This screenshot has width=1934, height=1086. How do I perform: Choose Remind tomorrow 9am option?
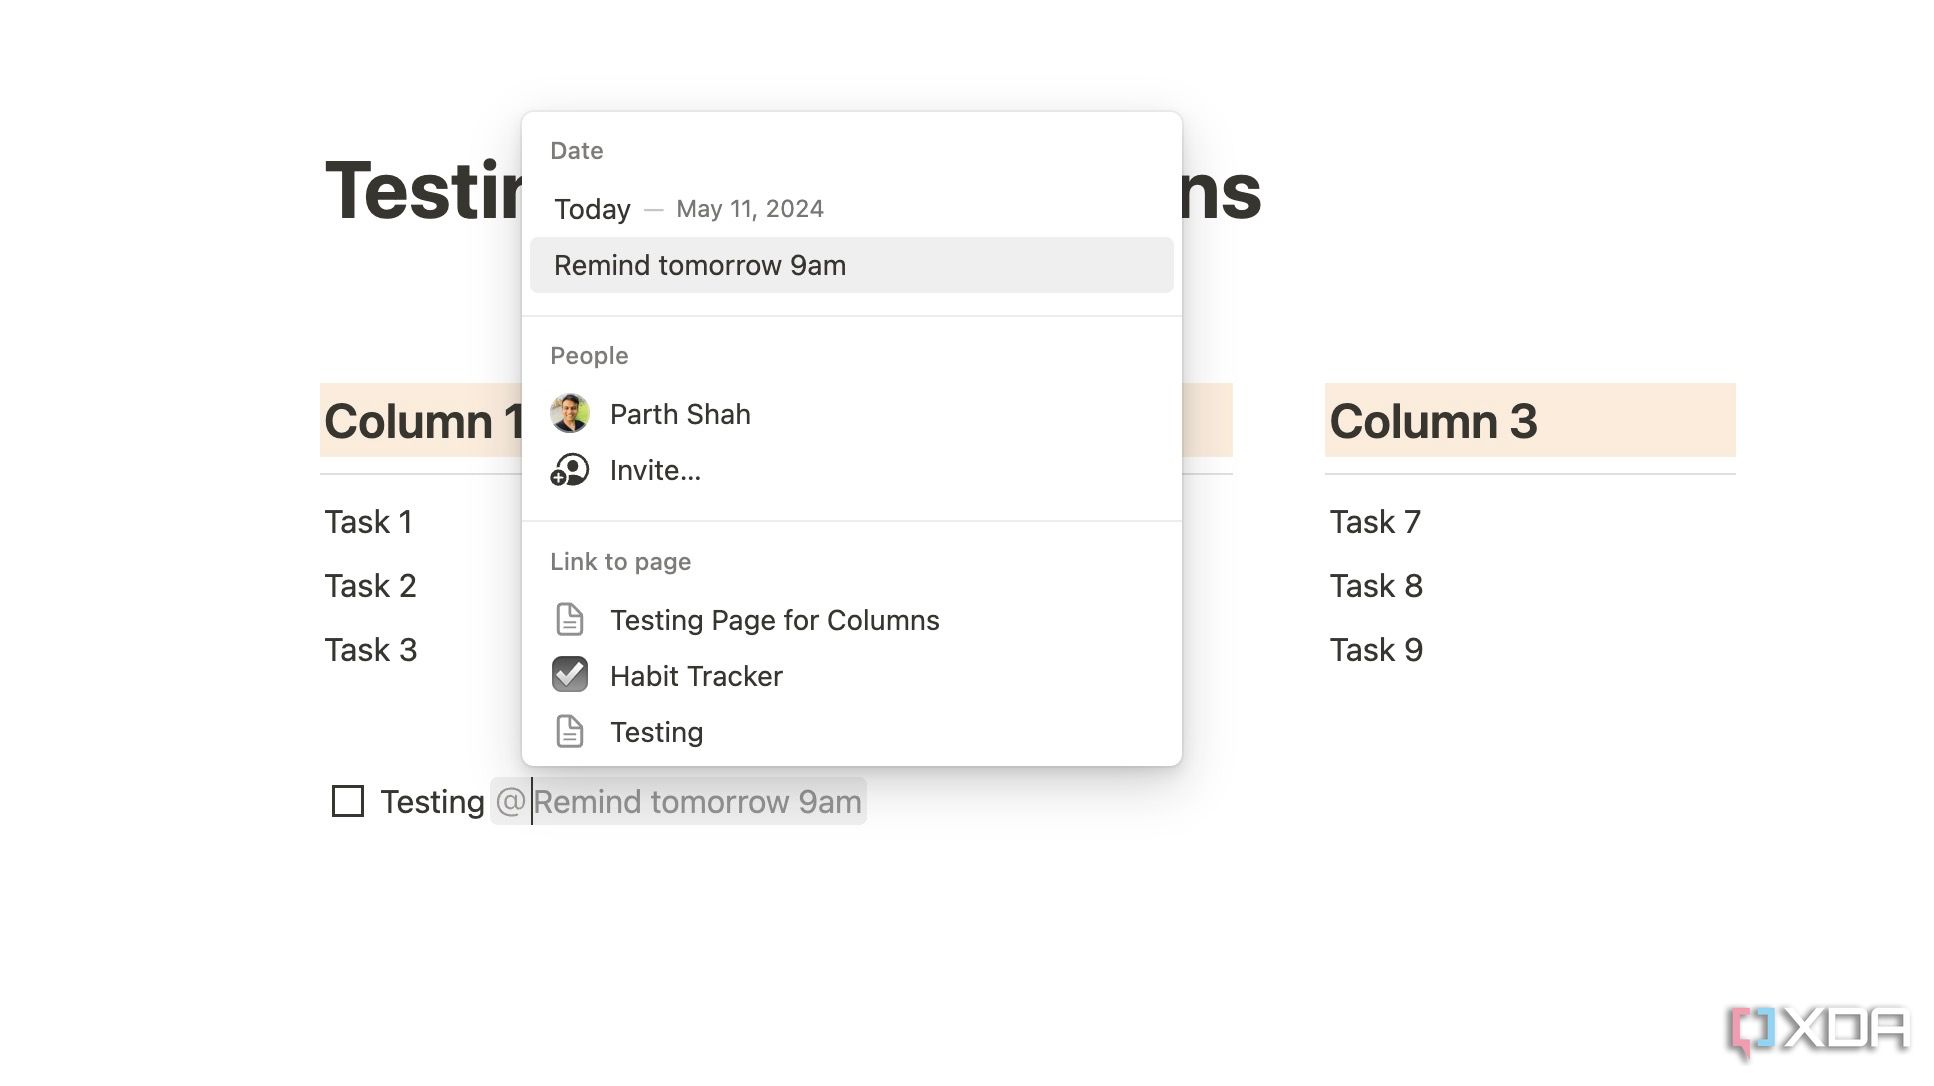click(x=699, y=265)
